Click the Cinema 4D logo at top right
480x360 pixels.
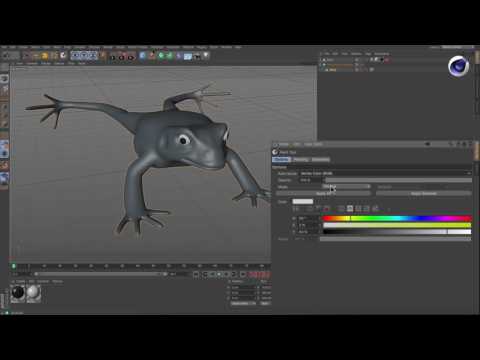(458, 66)
